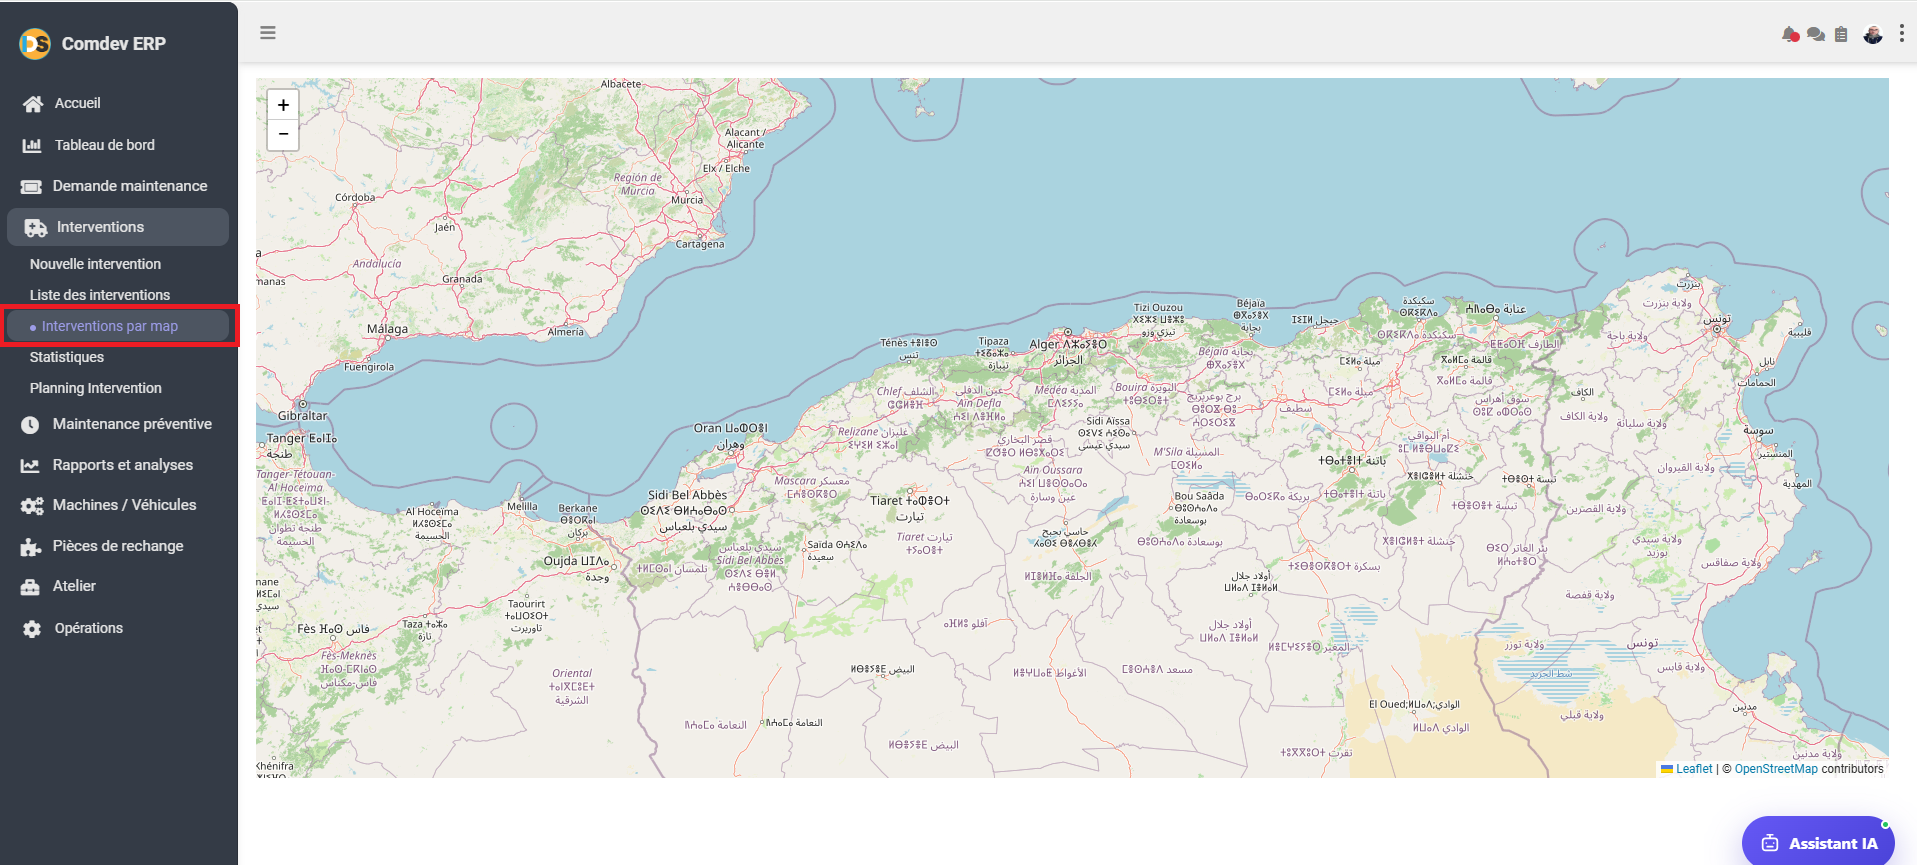Open Planning Intervention

[96, 388]
